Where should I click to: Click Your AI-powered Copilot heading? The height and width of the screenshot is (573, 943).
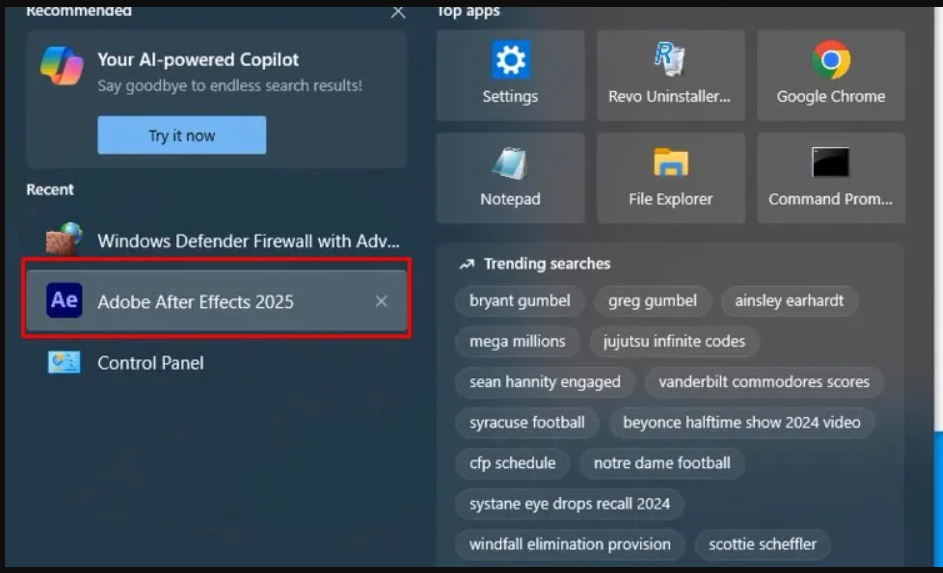click(198, 60)
